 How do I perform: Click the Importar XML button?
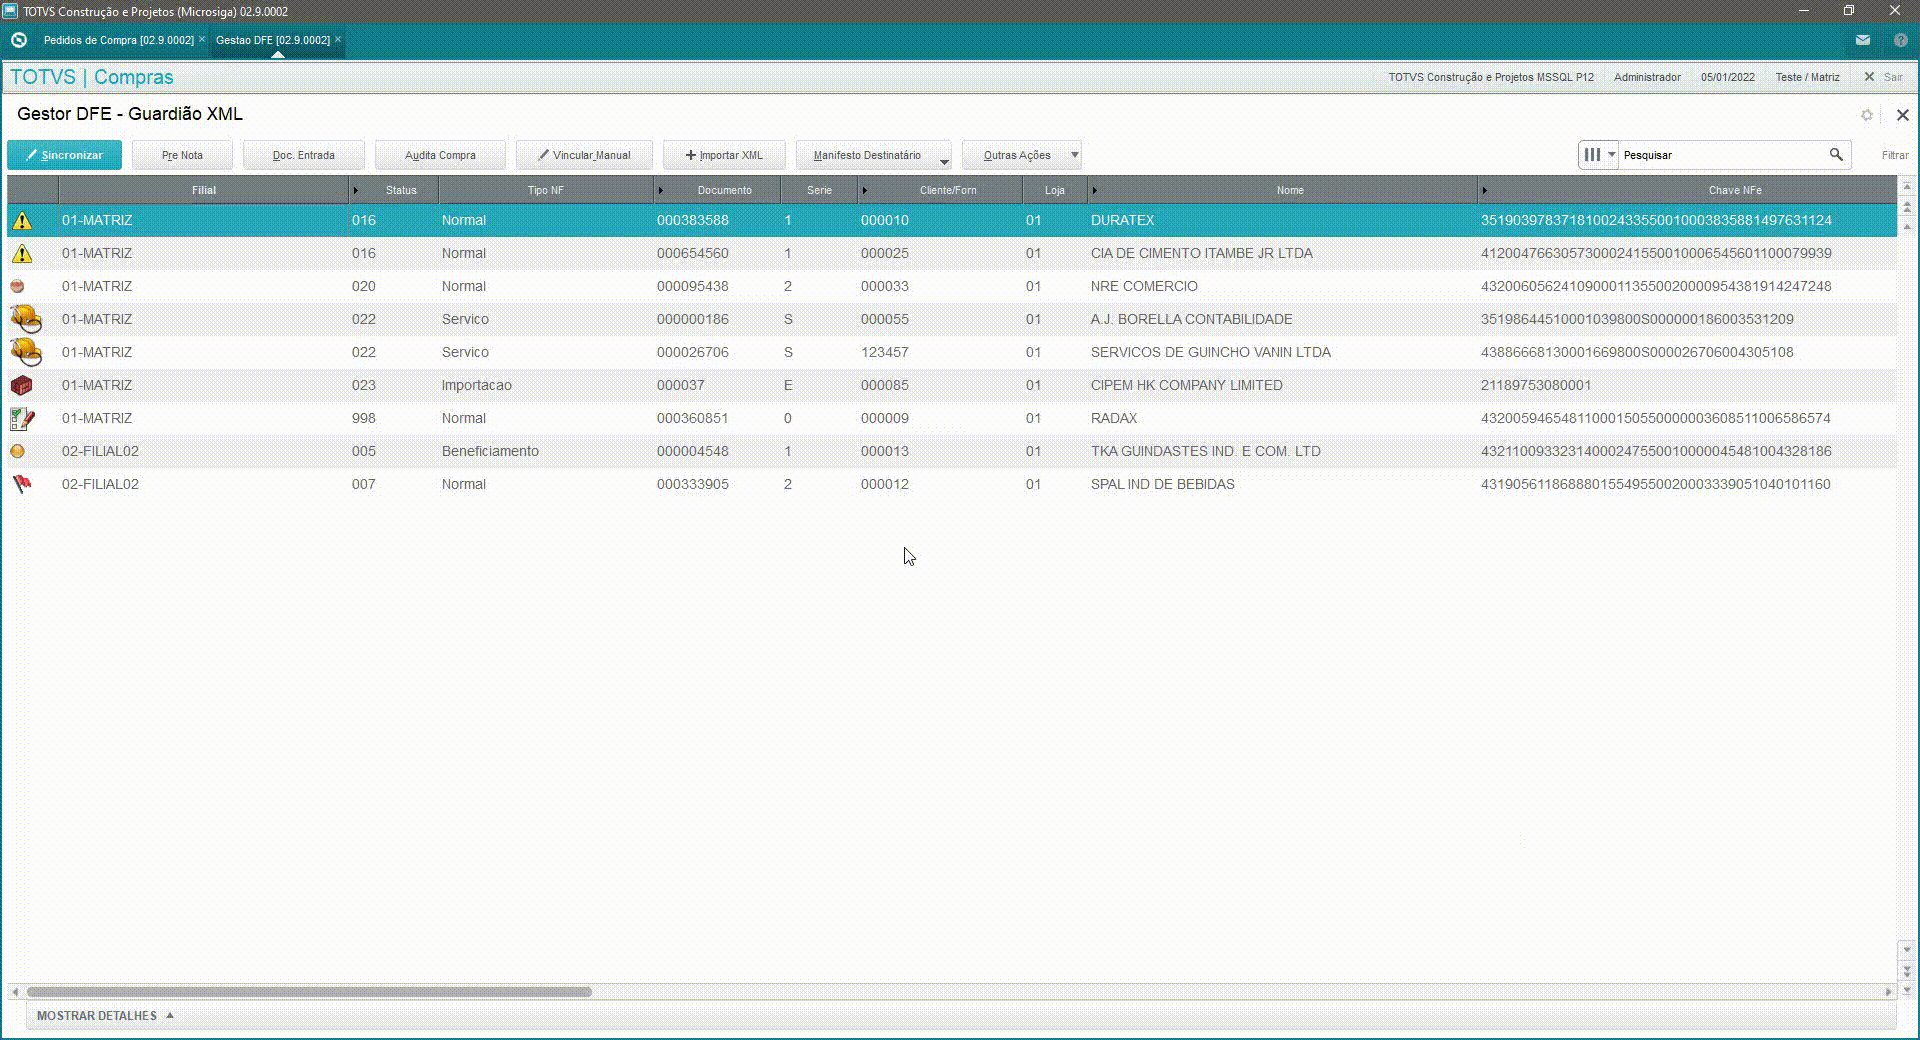pos(724,155)
